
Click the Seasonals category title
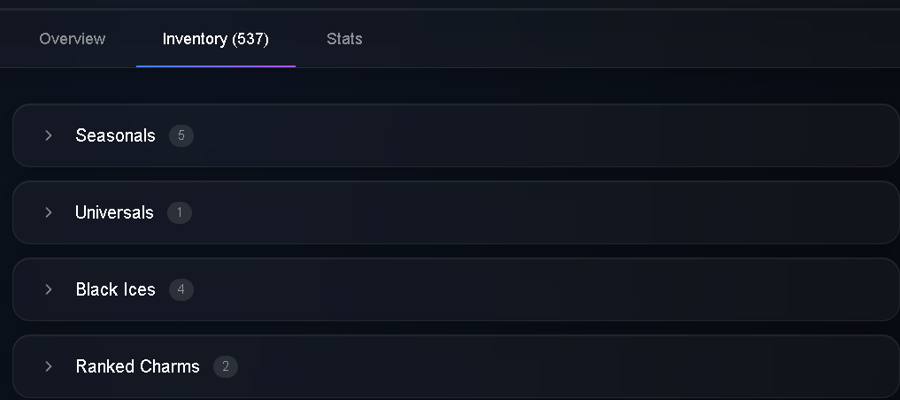click(x=115, y=135)
